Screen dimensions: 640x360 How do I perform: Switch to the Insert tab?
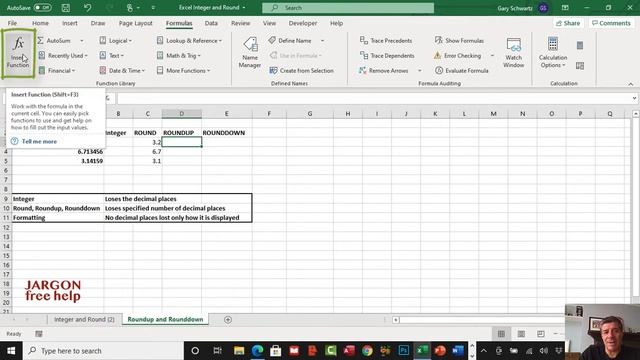[x=70, y=23]
